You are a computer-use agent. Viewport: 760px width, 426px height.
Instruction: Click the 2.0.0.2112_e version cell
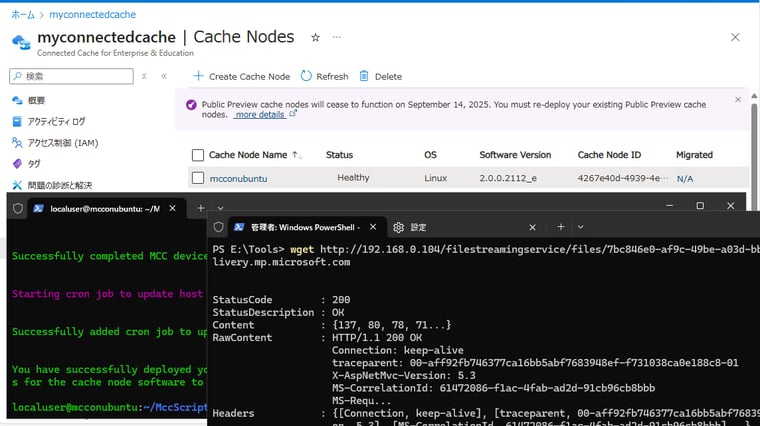[x=508, y=178]
